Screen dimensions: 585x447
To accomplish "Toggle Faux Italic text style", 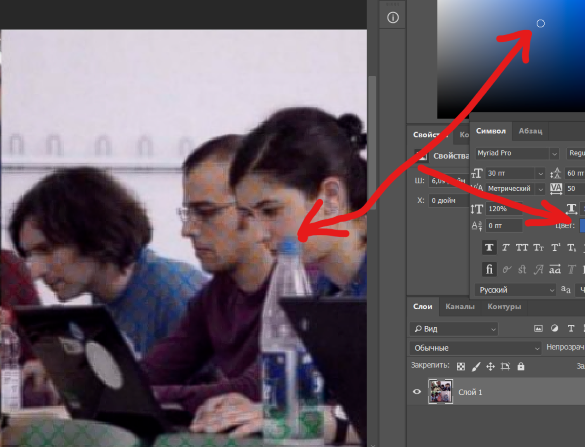I will [x=506, y=248].
